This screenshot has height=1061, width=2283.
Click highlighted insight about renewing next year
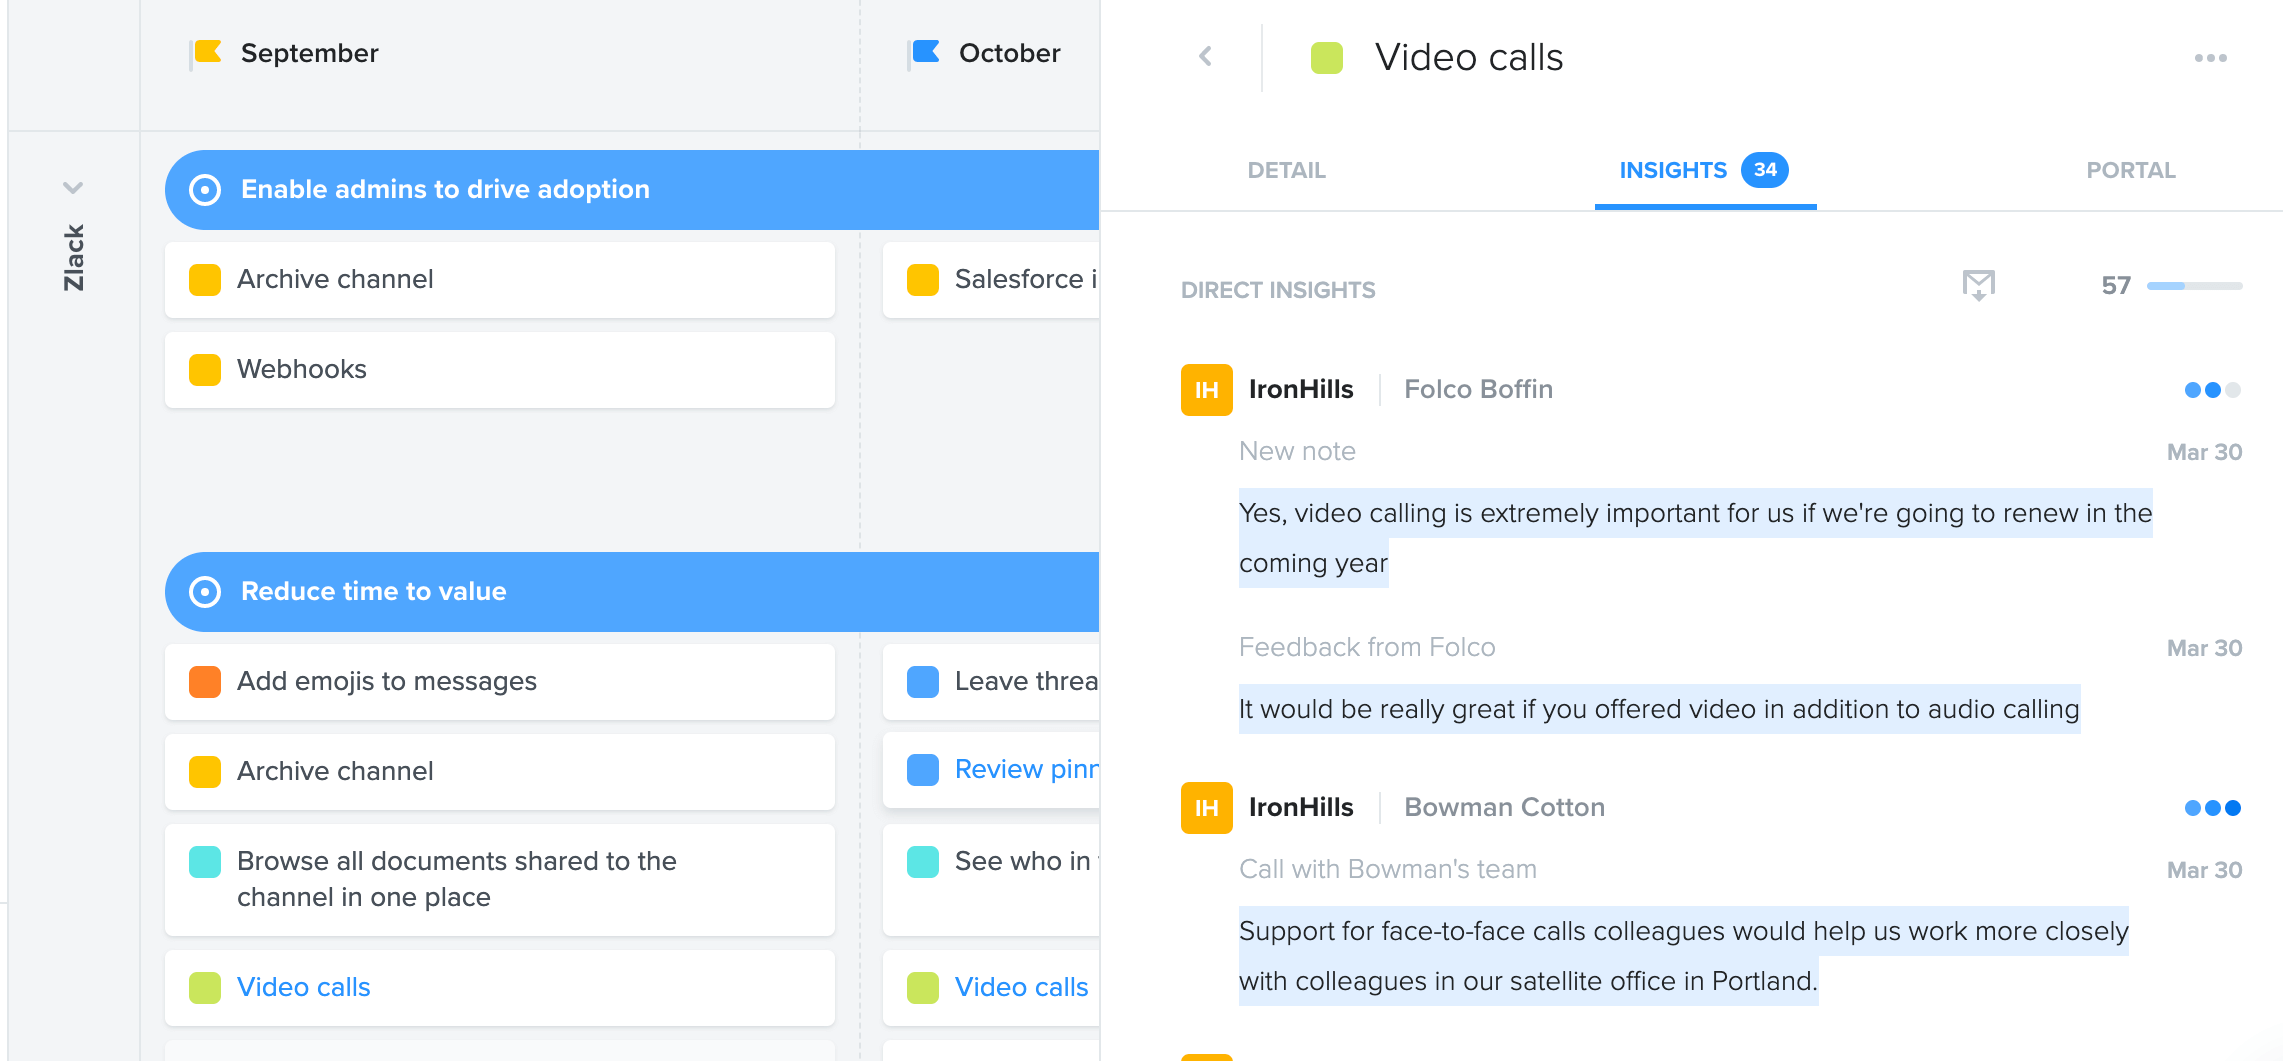(1695, 538)
